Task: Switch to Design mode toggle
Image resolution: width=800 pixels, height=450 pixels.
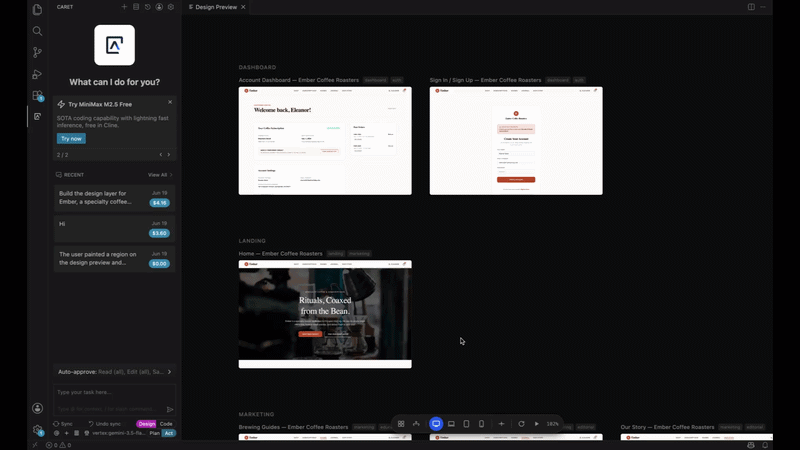Action: pyautogui.click(x=146, y=424)
